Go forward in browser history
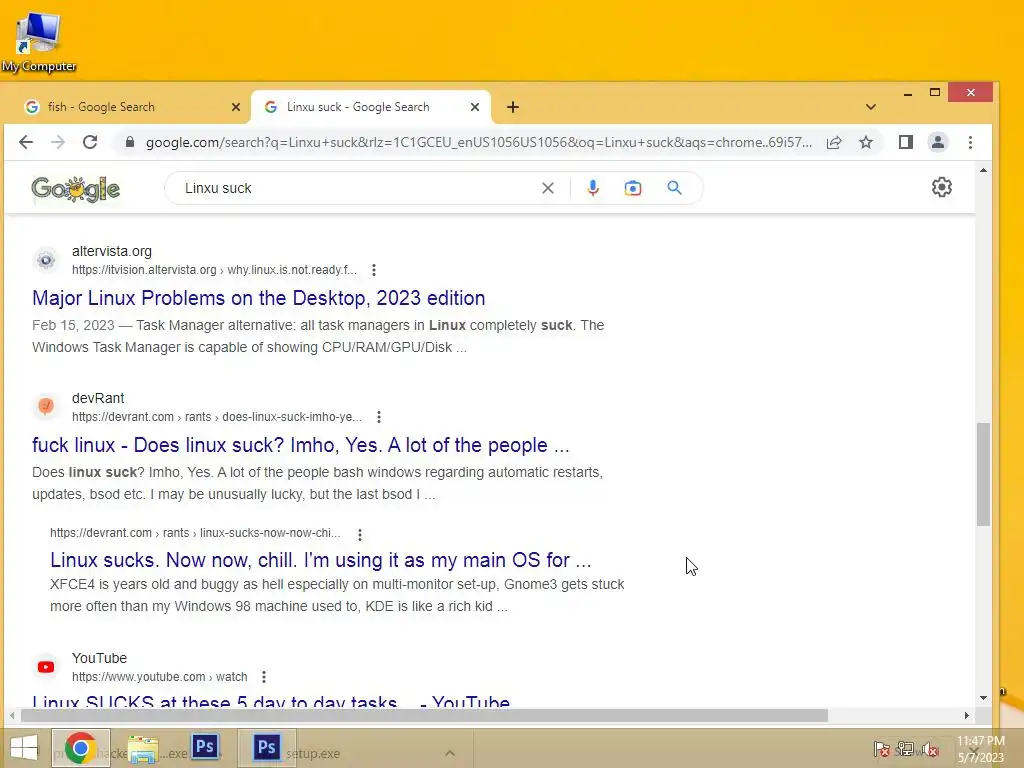The height and width of the screenshot is (768, 1024). point(58,142)
